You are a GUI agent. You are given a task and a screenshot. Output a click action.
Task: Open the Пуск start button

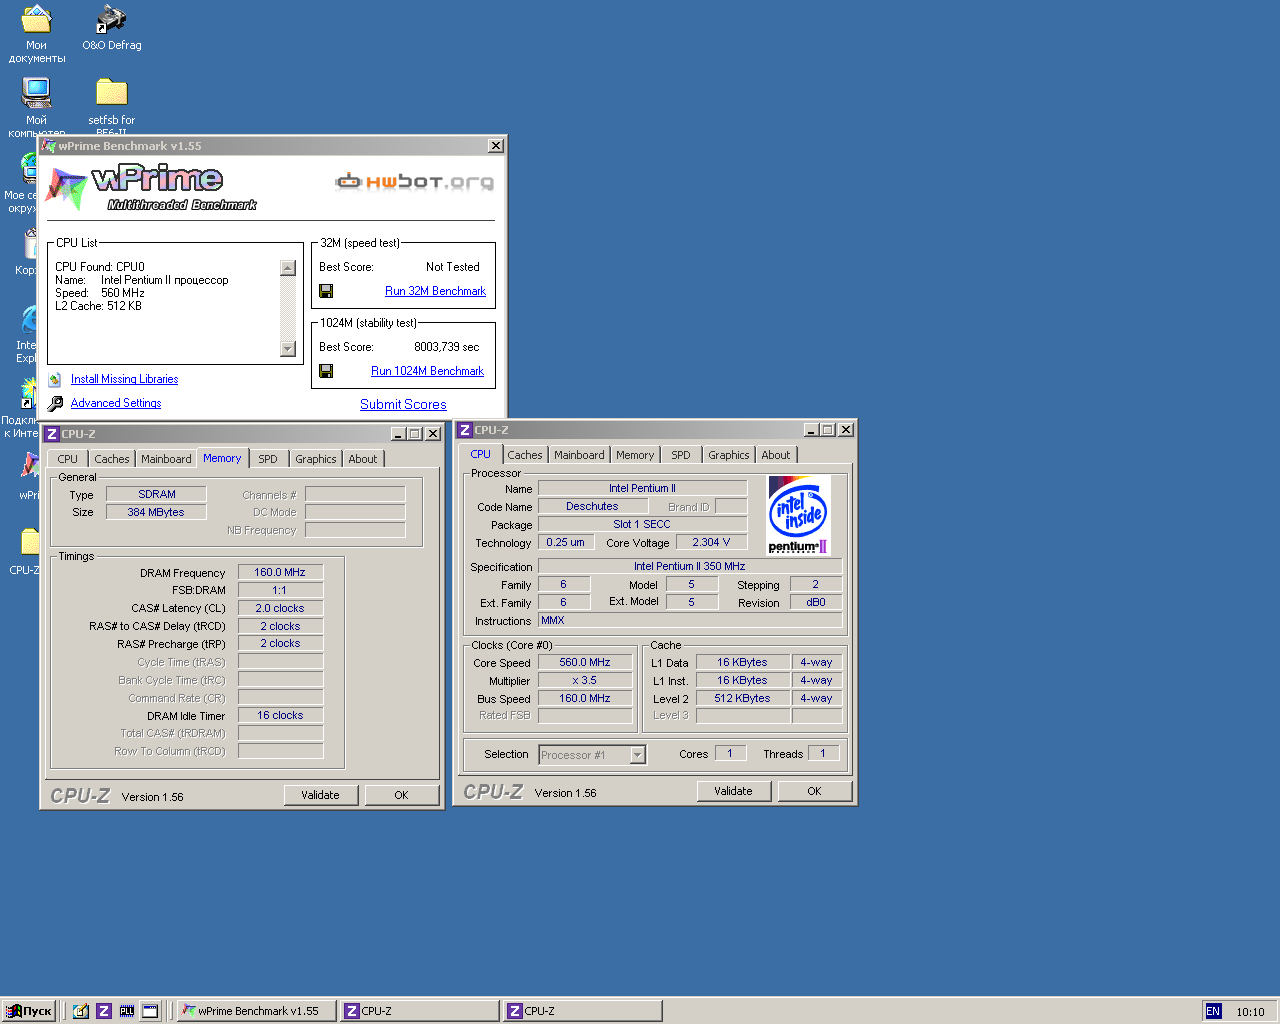point(29,1011)
